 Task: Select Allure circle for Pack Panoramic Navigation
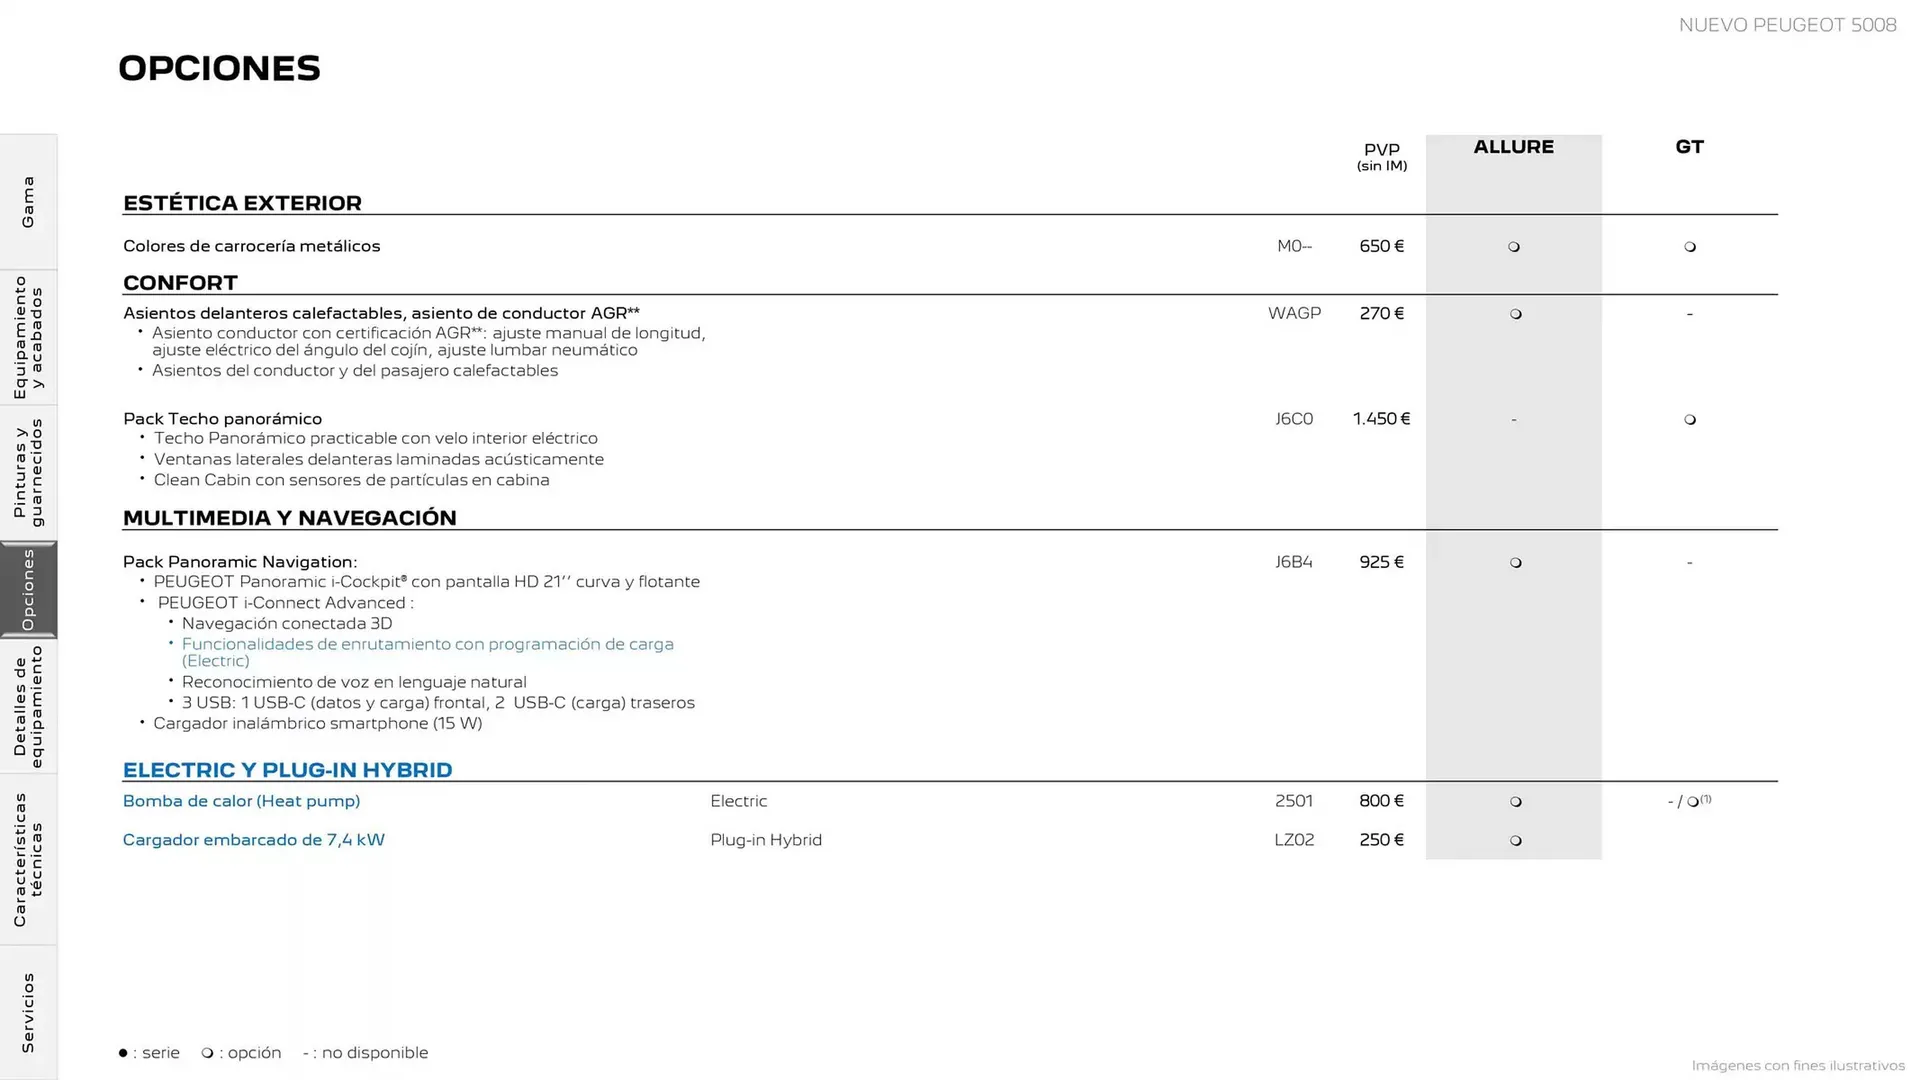click(x=1516, y=563)
